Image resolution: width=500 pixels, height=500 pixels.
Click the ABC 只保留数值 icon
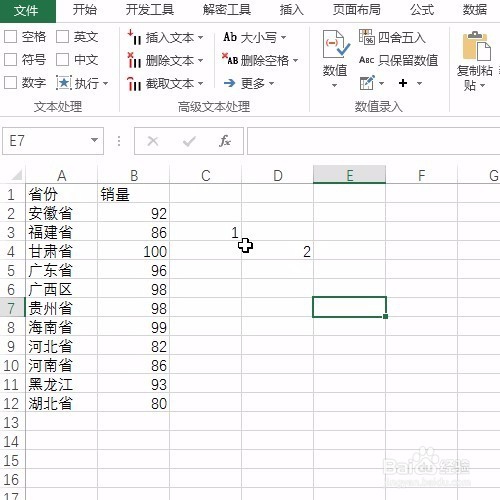click(x=366, y=60)
